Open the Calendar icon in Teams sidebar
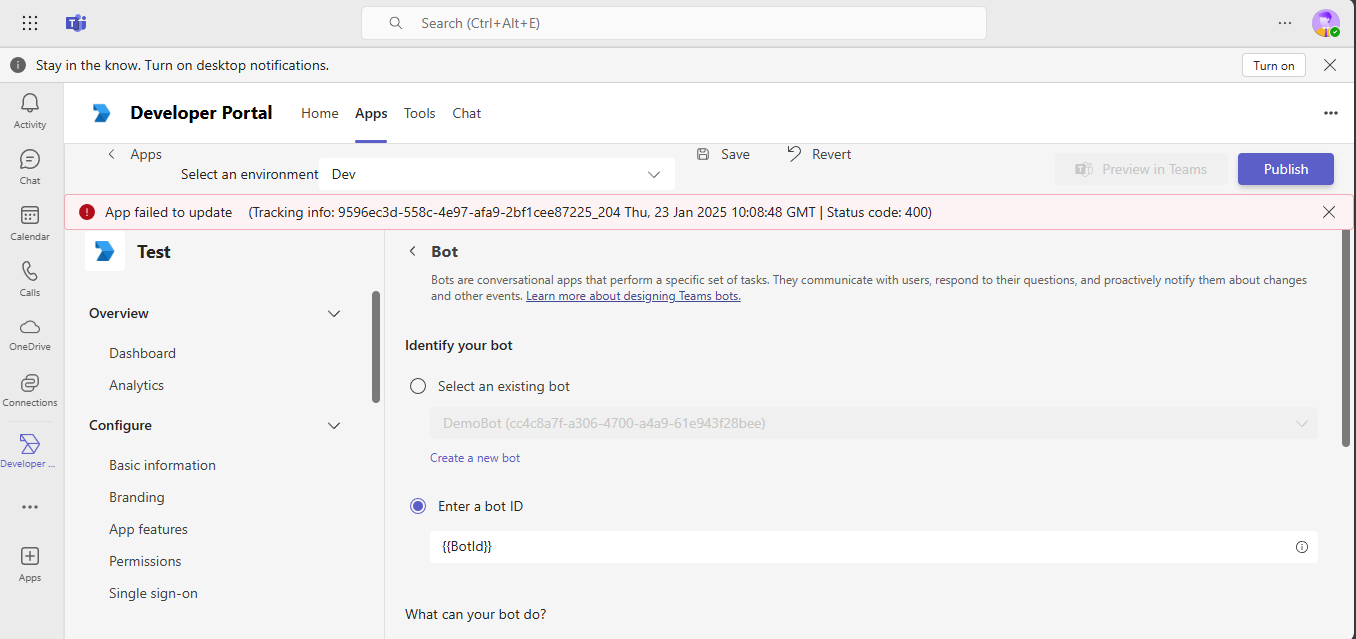Image resolution: width=1356 pixels, height=639 pixels. click(29, 218)
